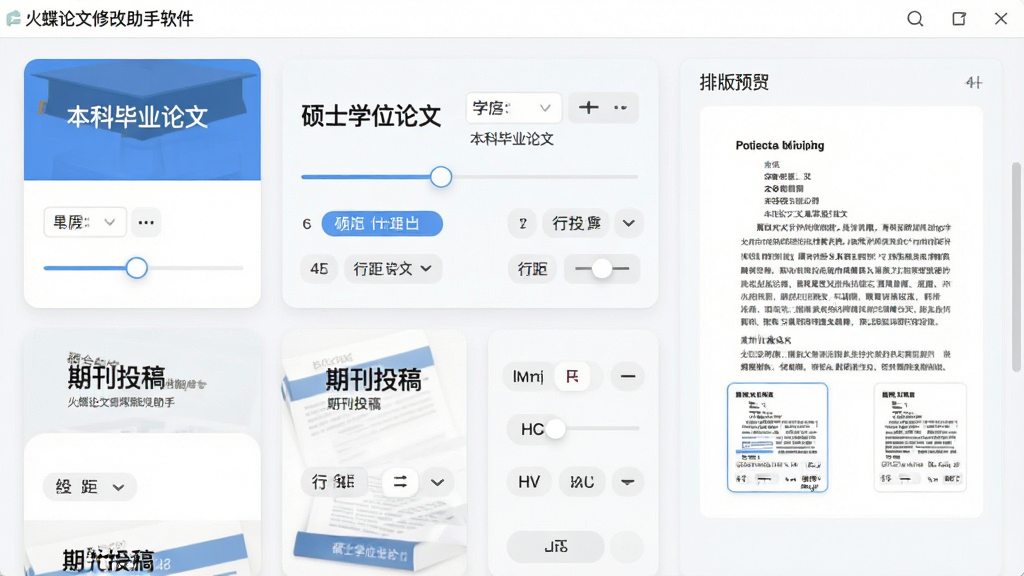Image resolution: width=1024 pixels, height=576 pixels.
Task: Click the 行距 label beside the toggle
Action: [x=532, y=268]
